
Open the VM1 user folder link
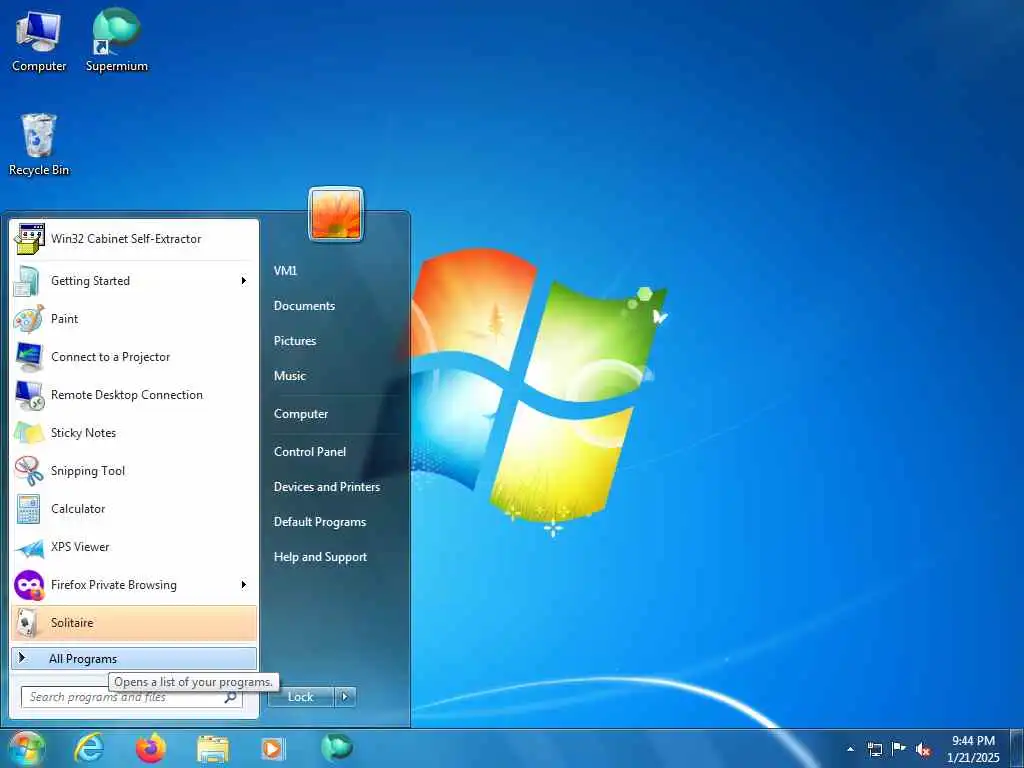point(285,270)
